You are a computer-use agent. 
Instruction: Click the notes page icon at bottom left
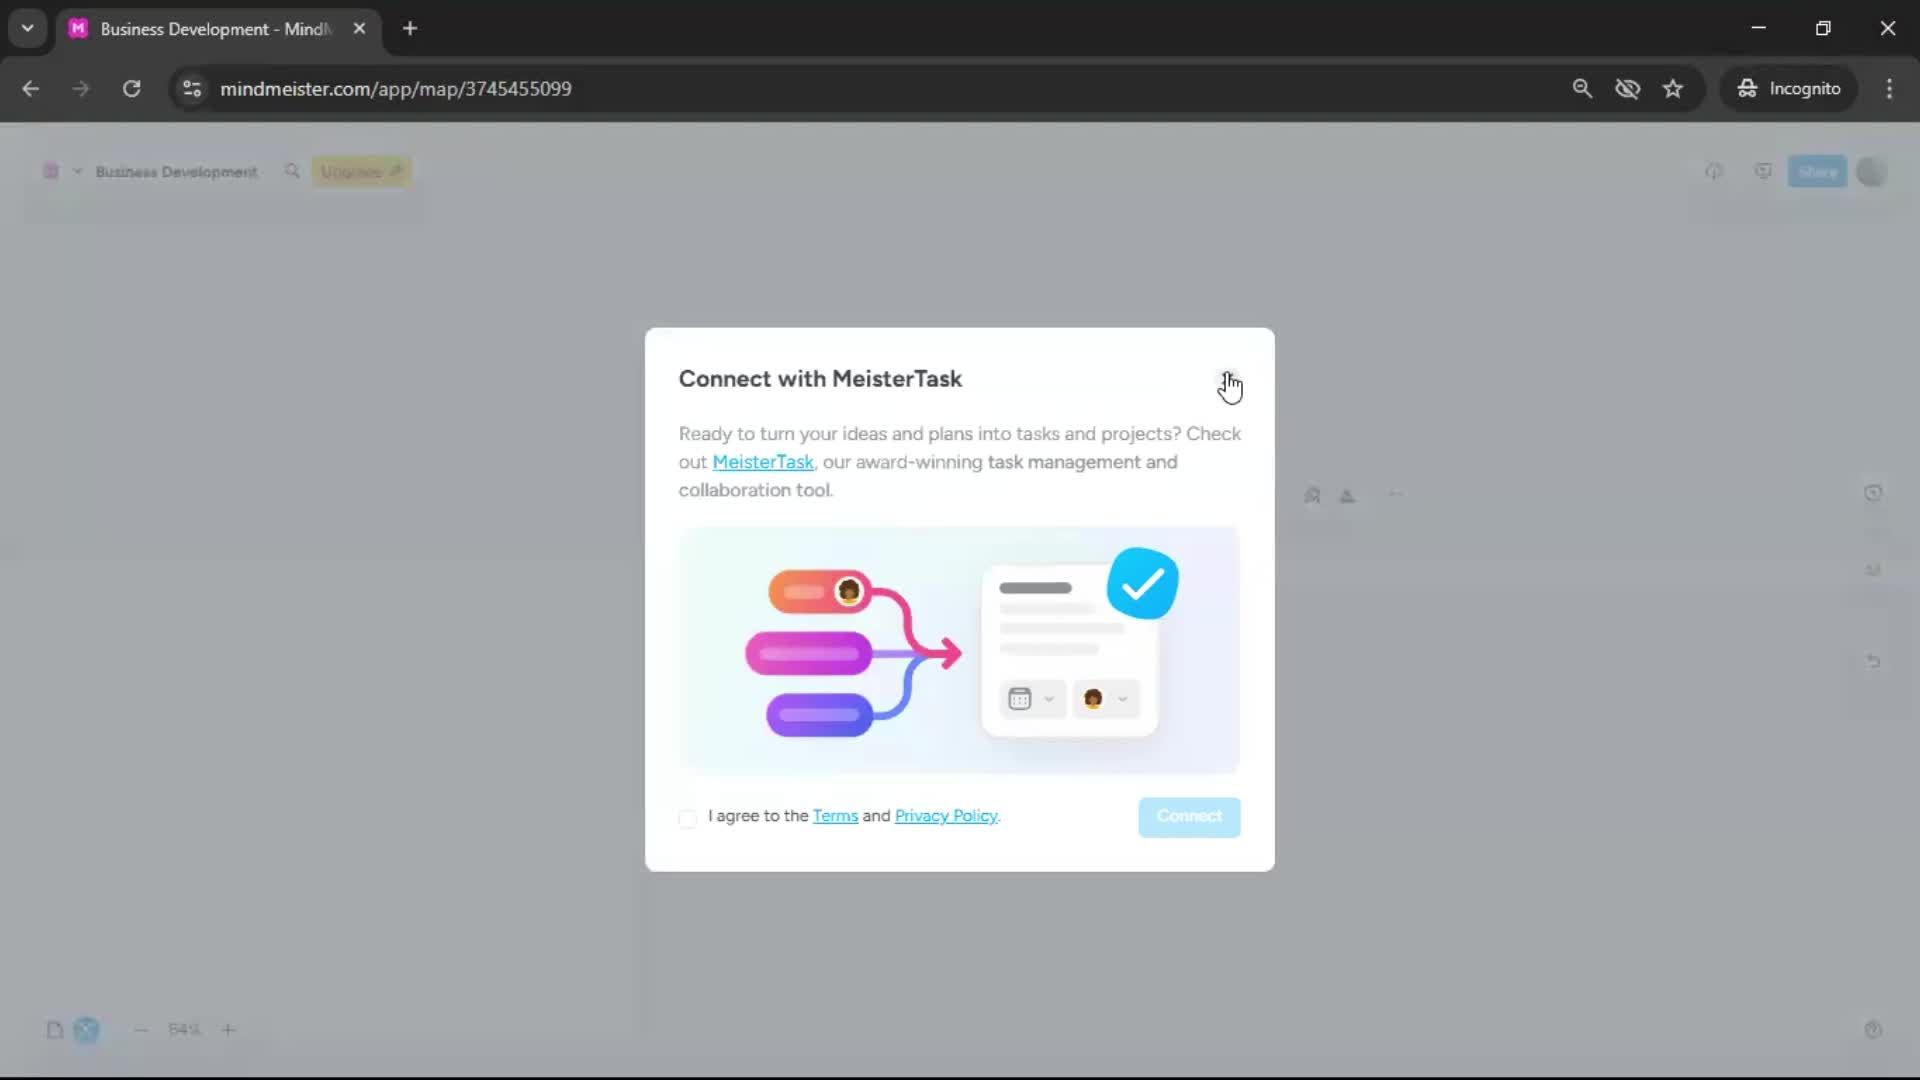(55, 1029)
